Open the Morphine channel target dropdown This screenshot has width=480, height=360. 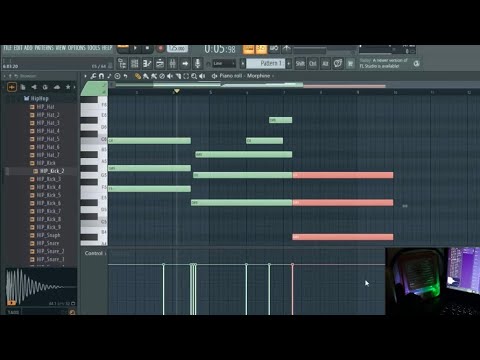point(259,76)
